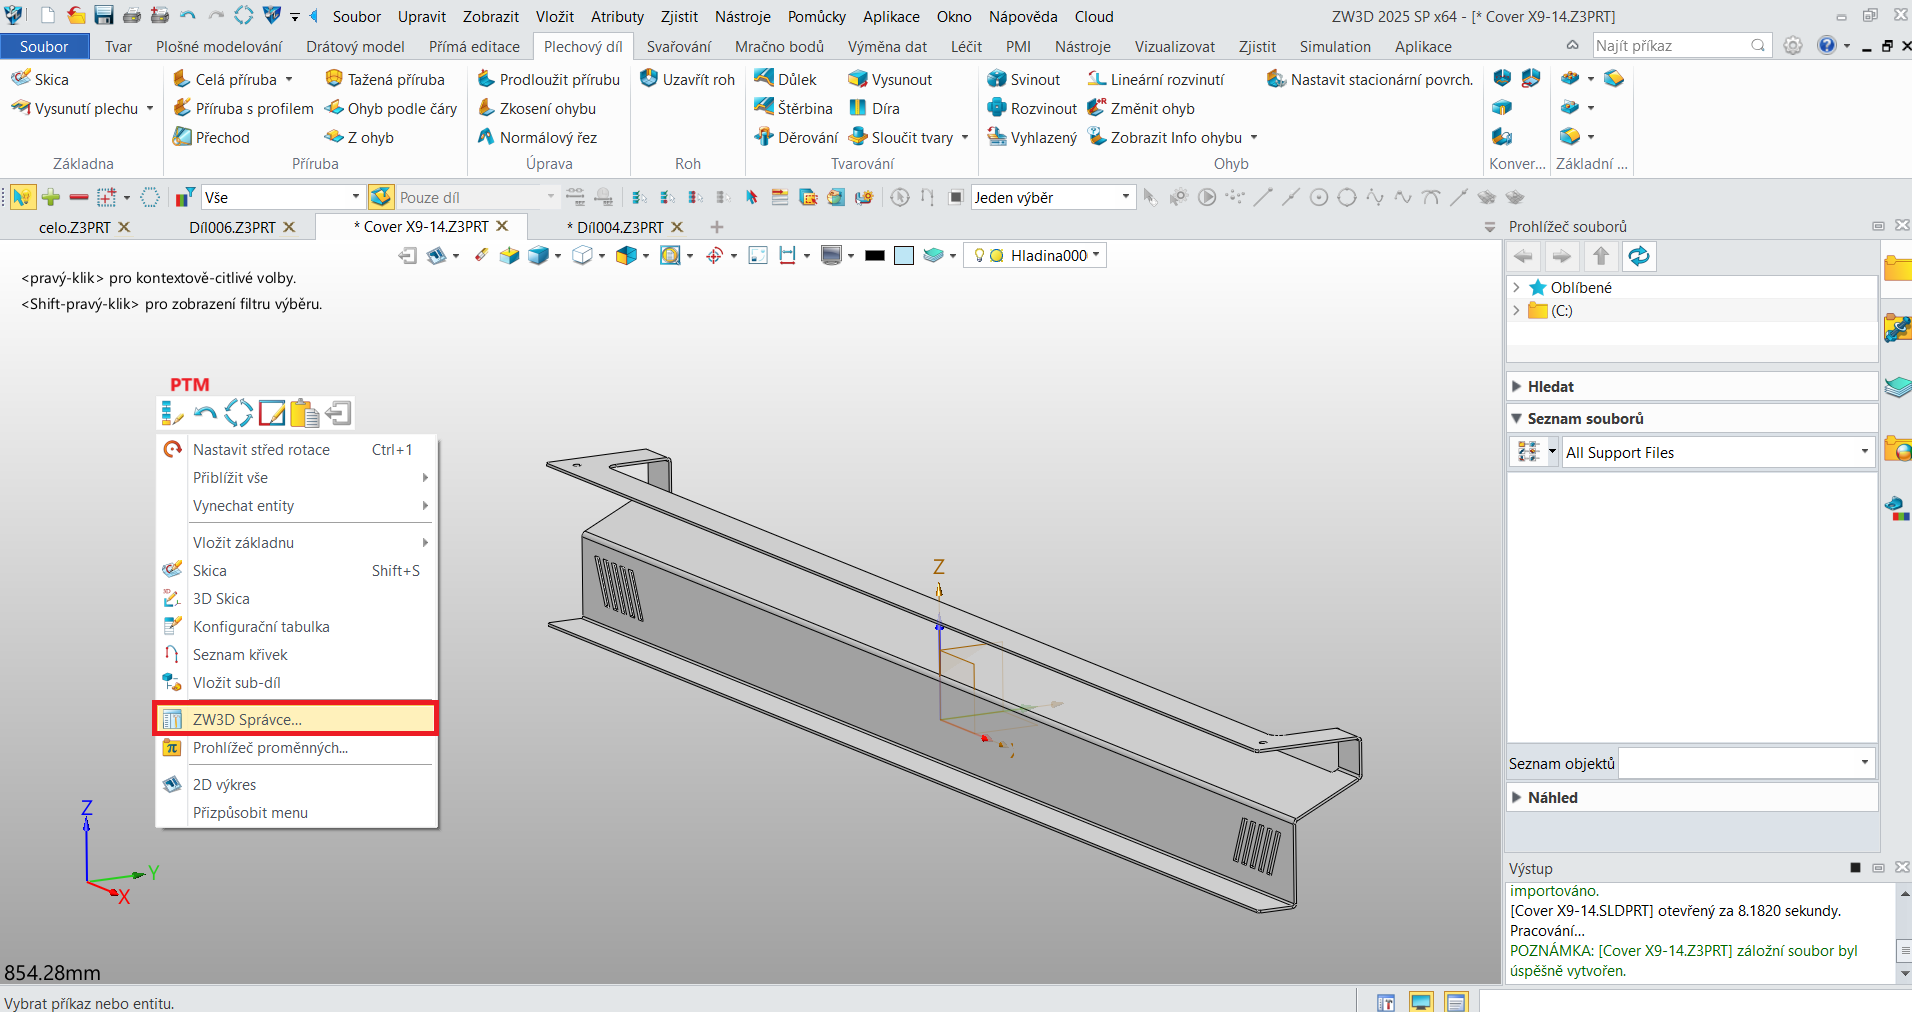The height and width of the screenshot is (1012, 1912).
Task: Click Přizpůsobit menu entry
Action: point(250,813)
